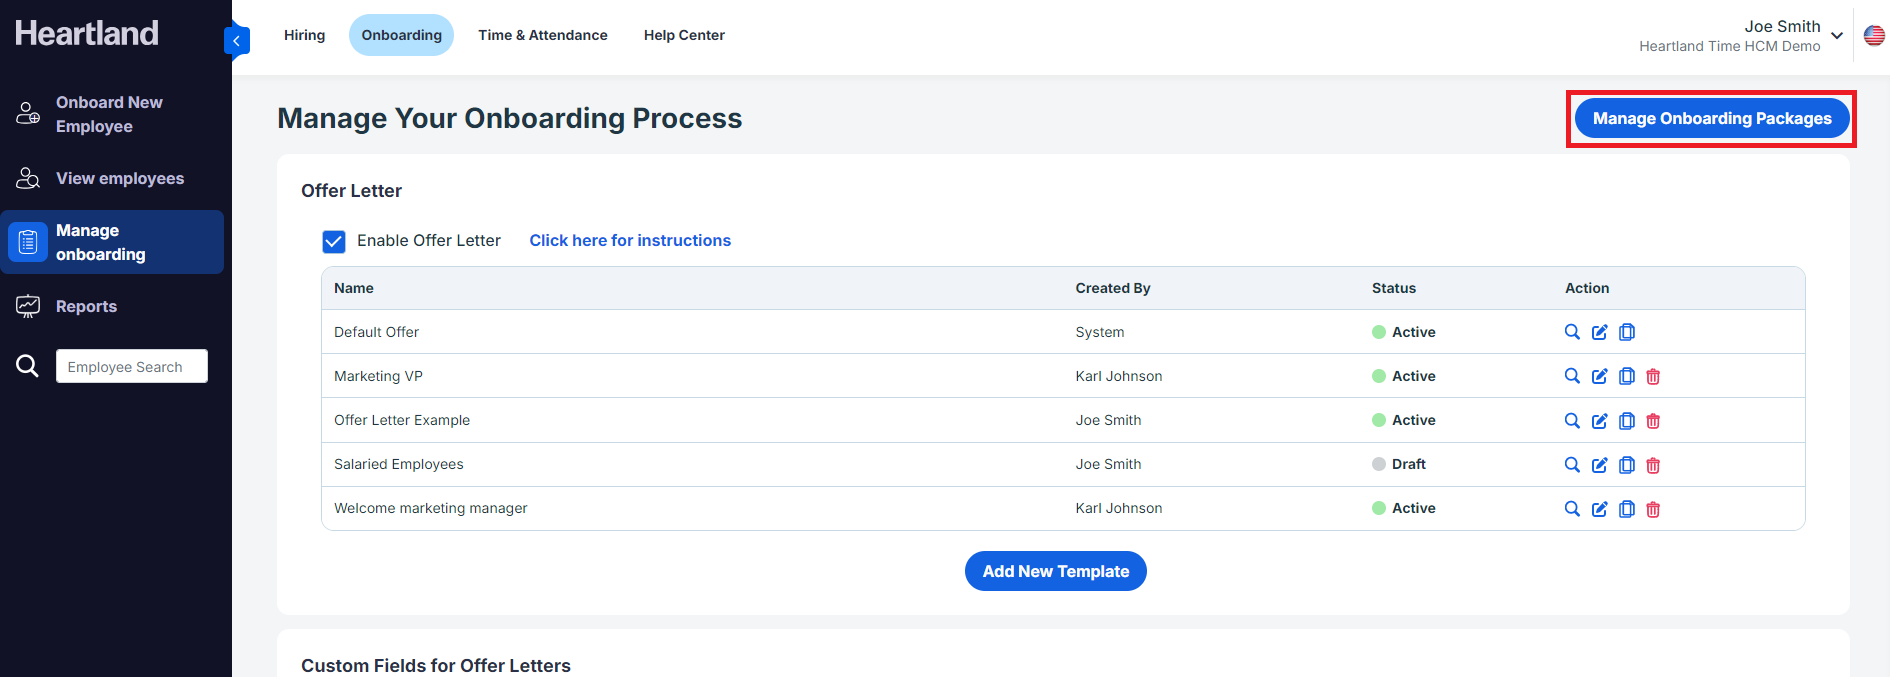Collapse the left sidebar with chevron
This screenshot has width=1890, height=677.
pyautogui.click(x=237, y=41)
